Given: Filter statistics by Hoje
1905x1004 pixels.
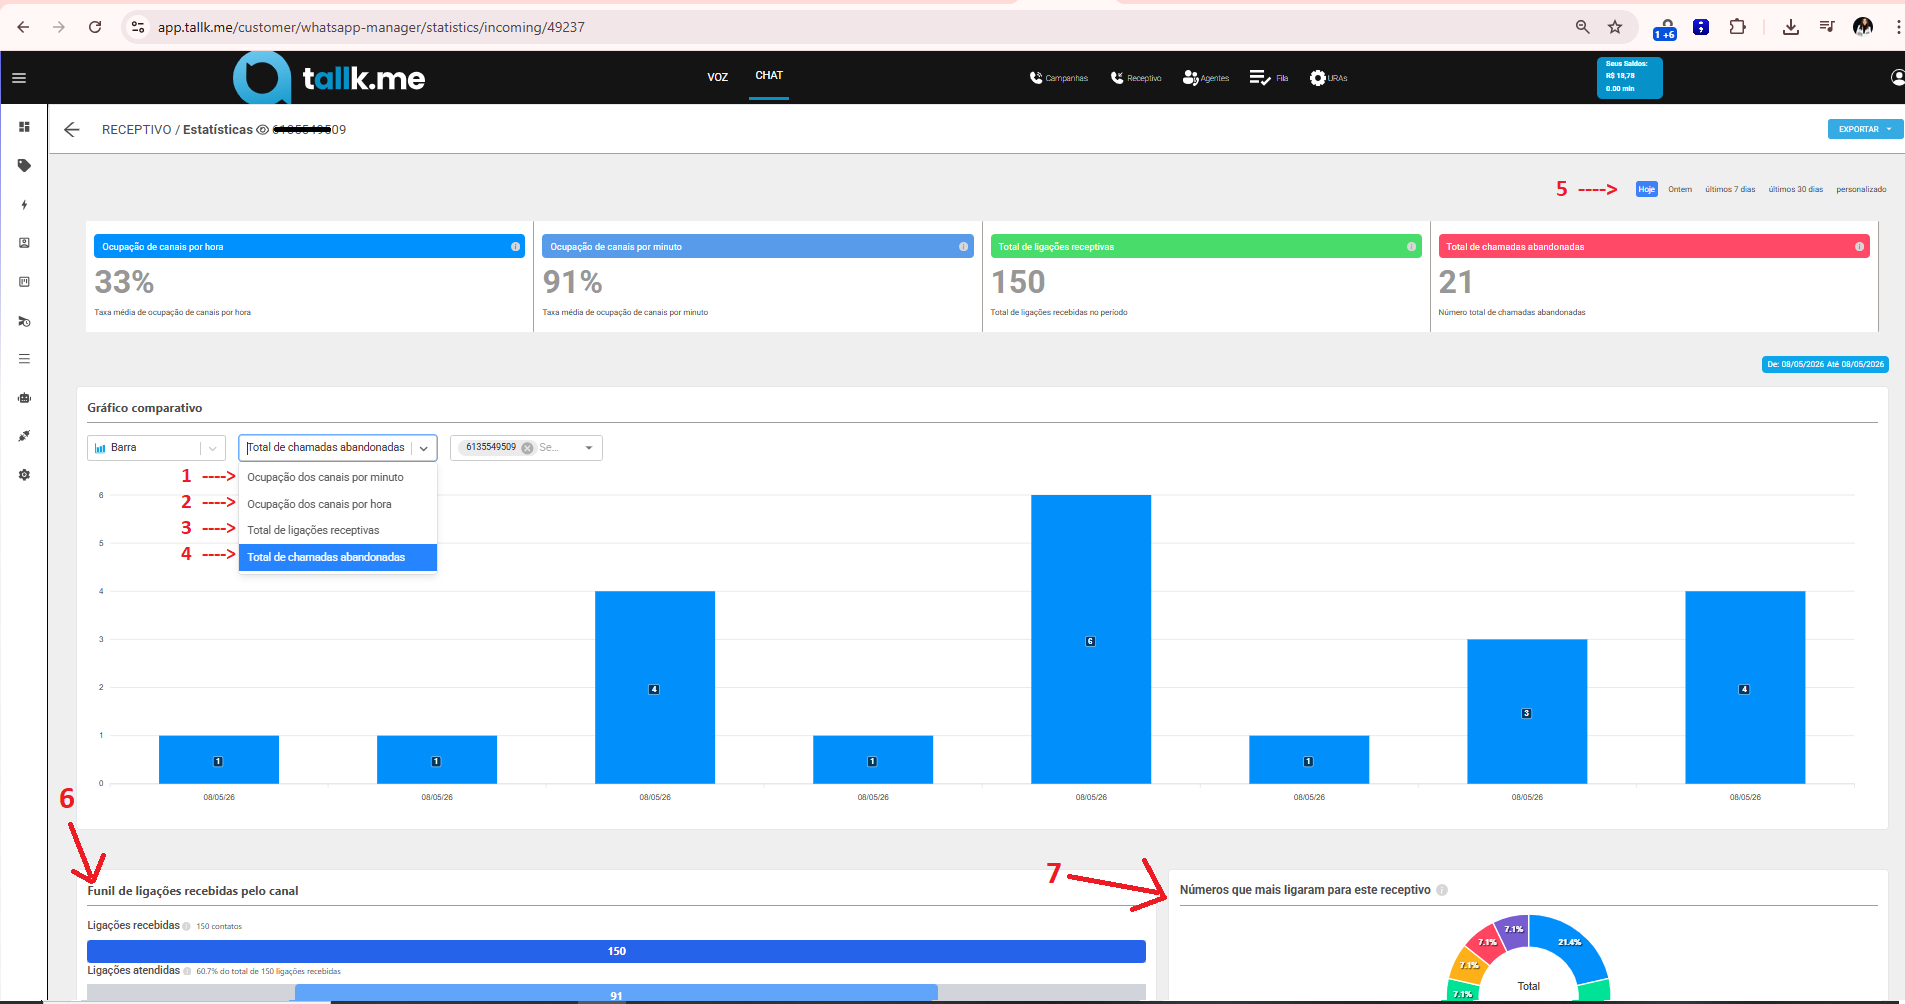Looking at the screenshot, I should click(x=1647, y=189).
